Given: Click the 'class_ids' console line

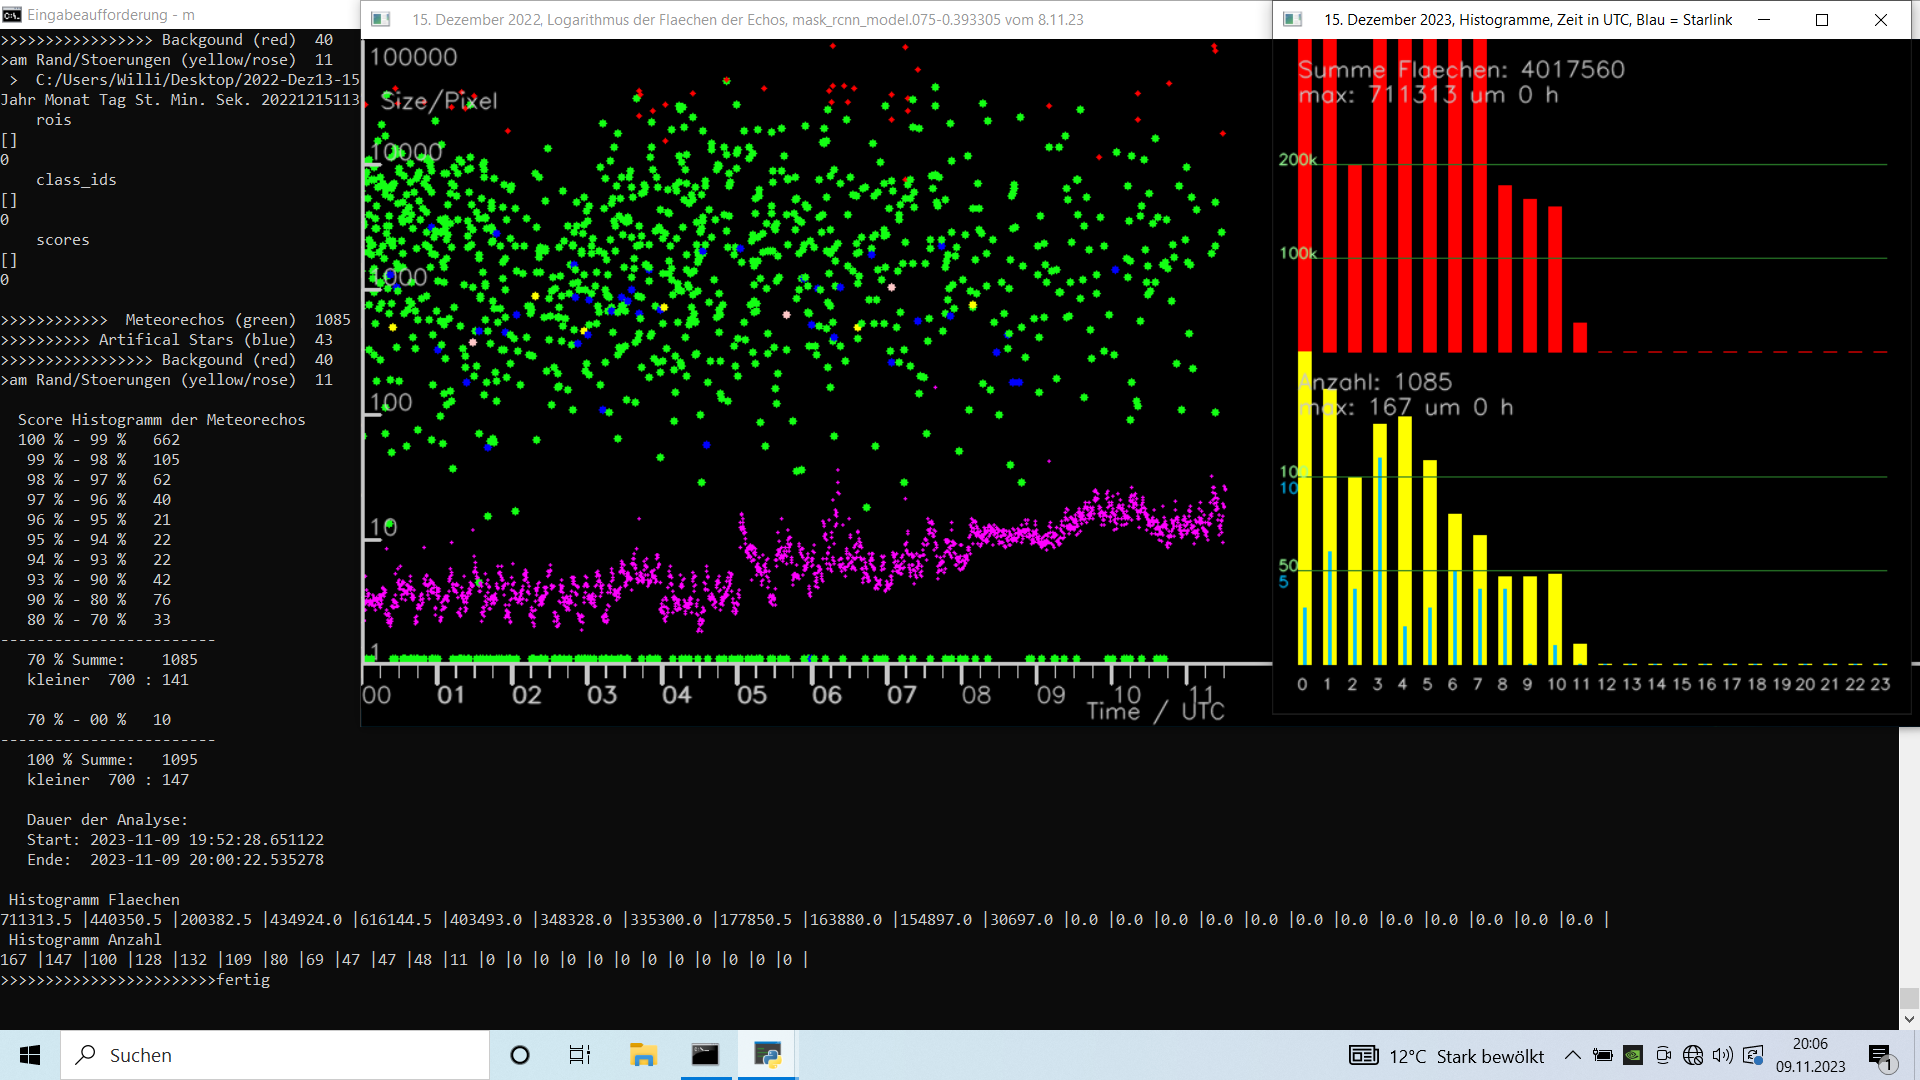Looking at the screenshot, I should tap(76, 180).
